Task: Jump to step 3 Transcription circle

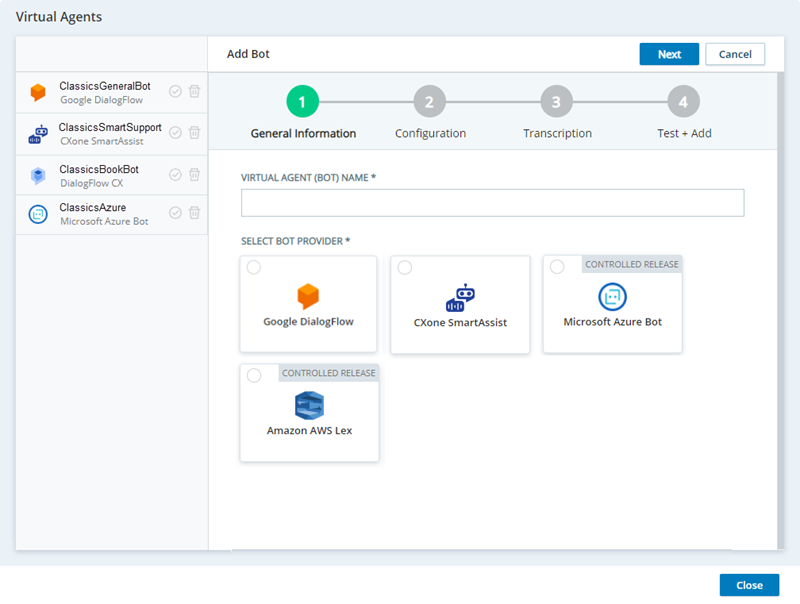Action: [x=556, y=102]
